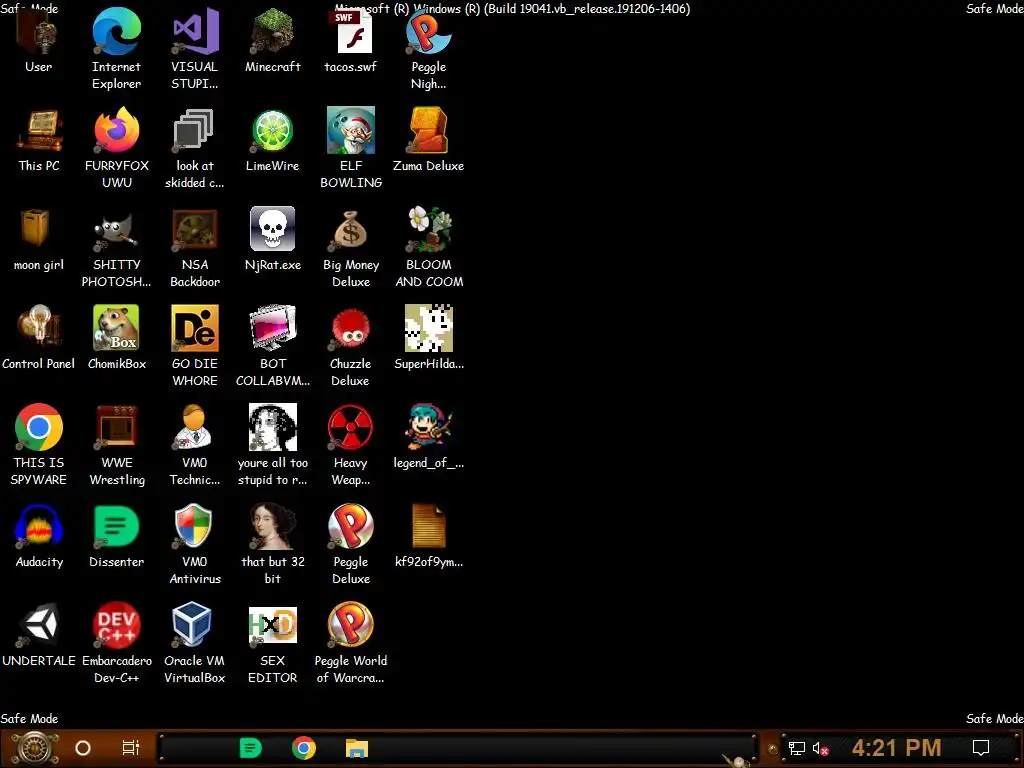Launch FURRYFOX UWU Firefox shortcut
This screenshot has width=1024, height=768.
pos(116,131)
